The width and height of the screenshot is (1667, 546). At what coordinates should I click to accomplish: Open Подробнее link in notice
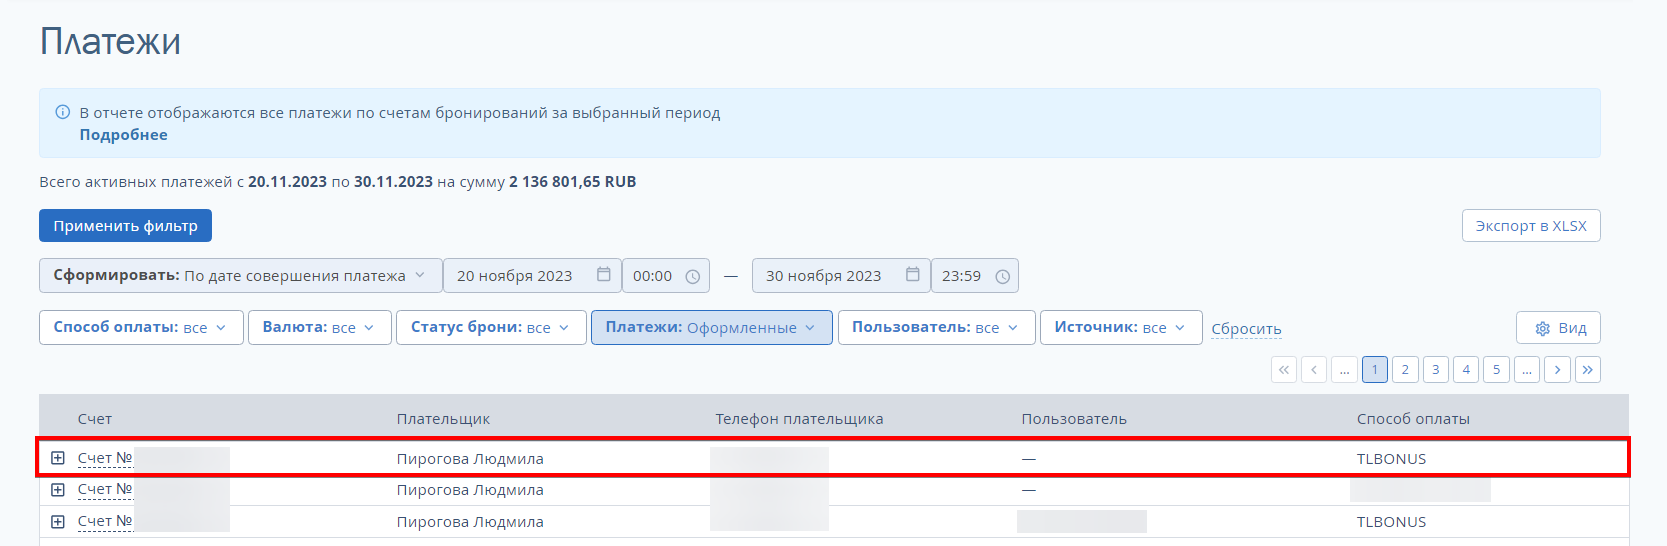point(123,135)
